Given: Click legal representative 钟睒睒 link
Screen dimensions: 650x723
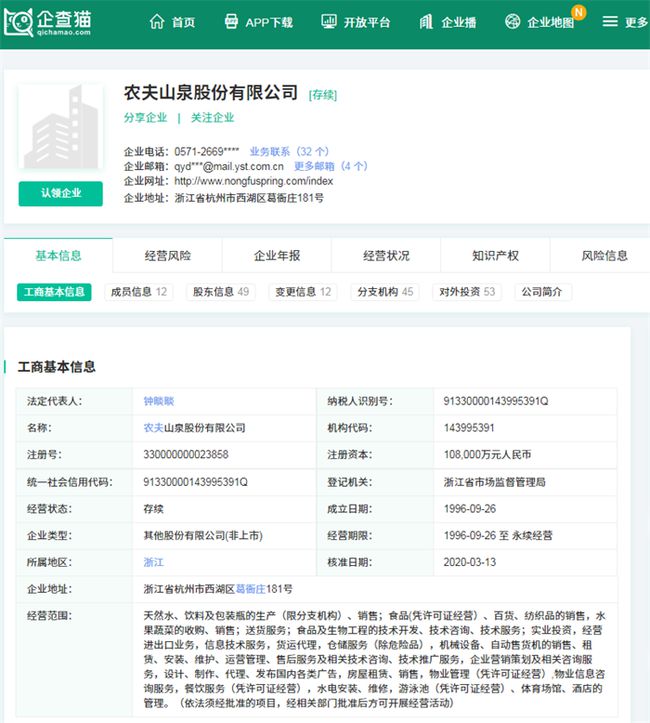Looking at the screenshot, I should pos(159,401).
